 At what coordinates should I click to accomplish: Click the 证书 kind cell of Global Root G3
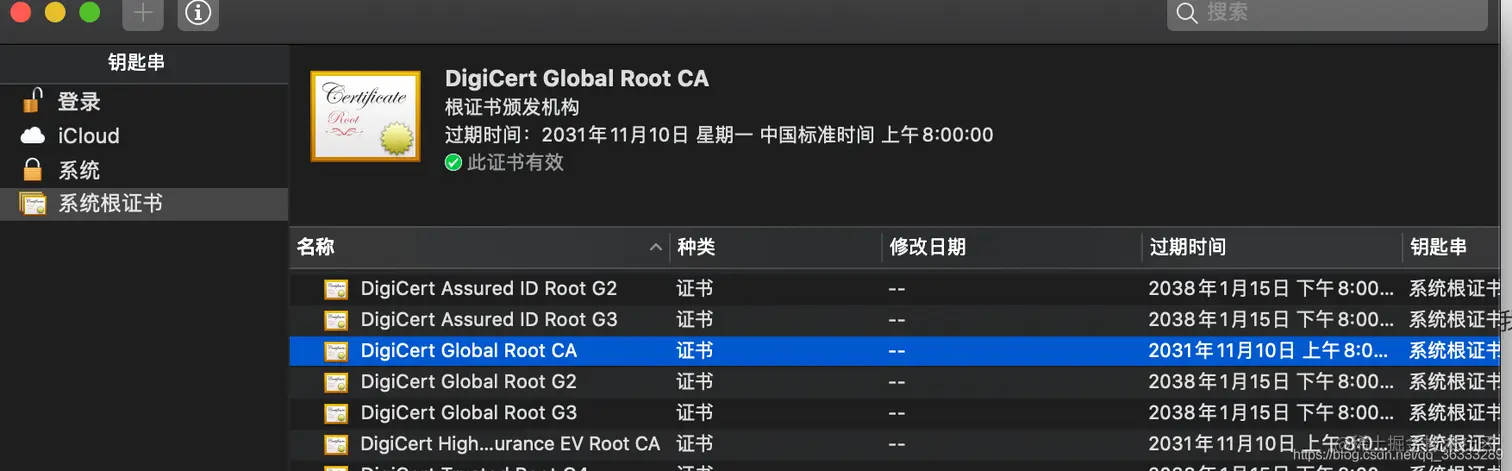coord(695,413)
